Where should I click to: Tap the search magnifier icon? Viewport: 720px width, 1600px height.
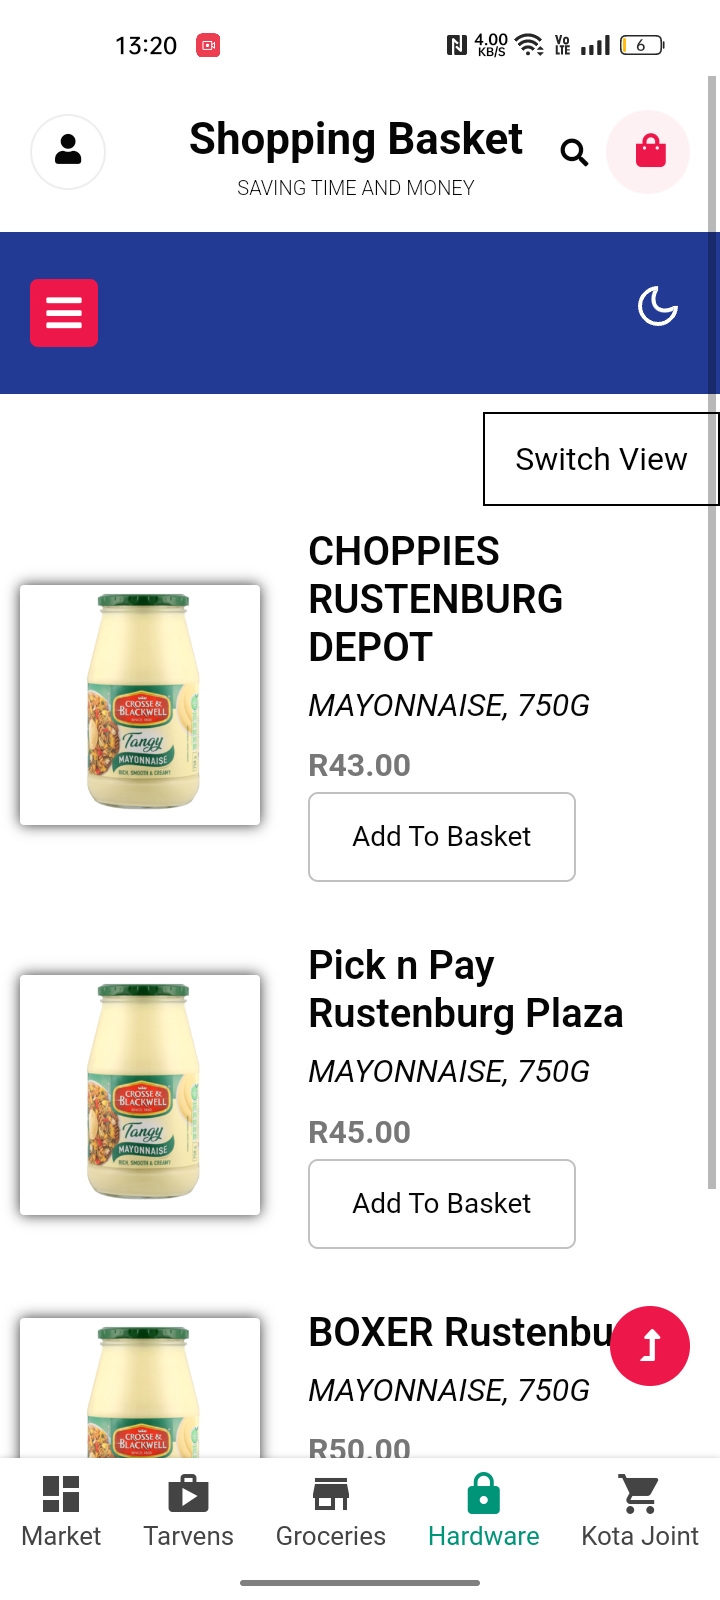point(574,152)
